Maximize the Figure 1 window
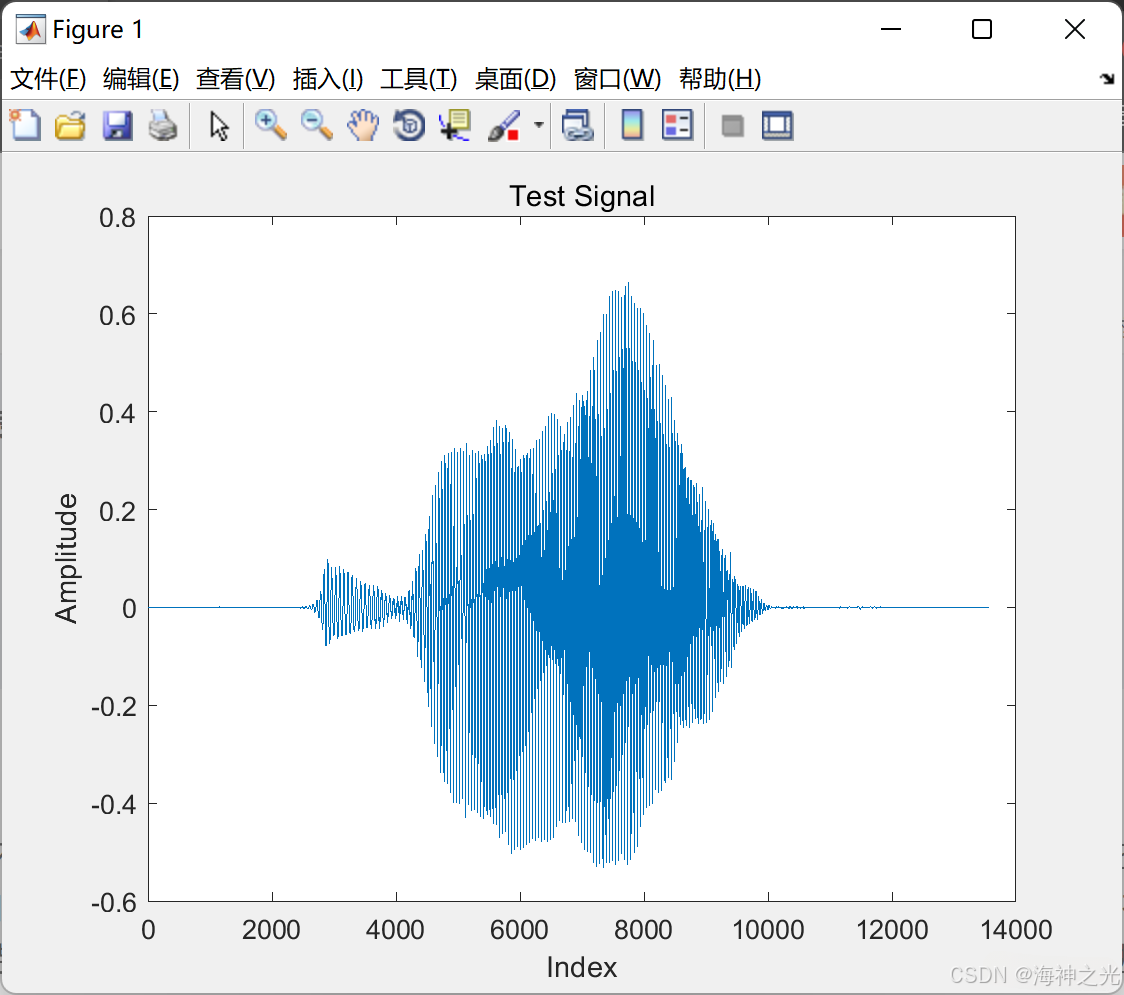The width and height of the screenshot is (1124, 995). coord(982,29)
